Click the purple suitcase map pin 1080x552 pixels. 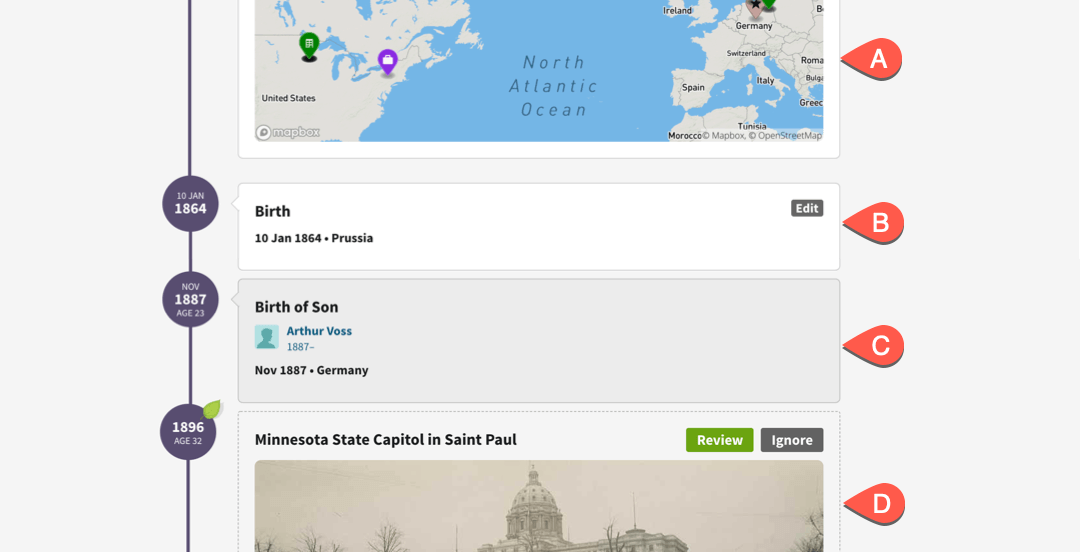[x=387, y=61]
